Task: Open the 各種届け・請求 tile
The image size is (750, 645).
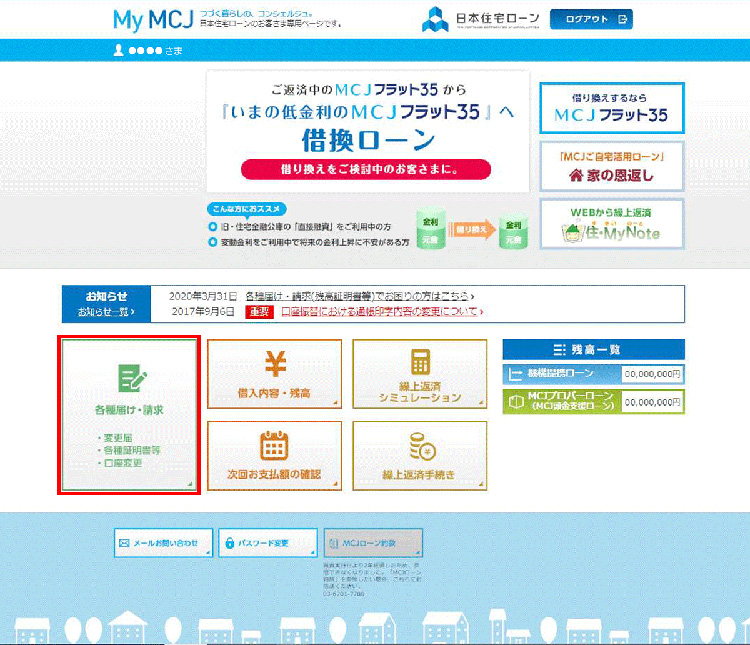Action: click(x=129, y=415)
